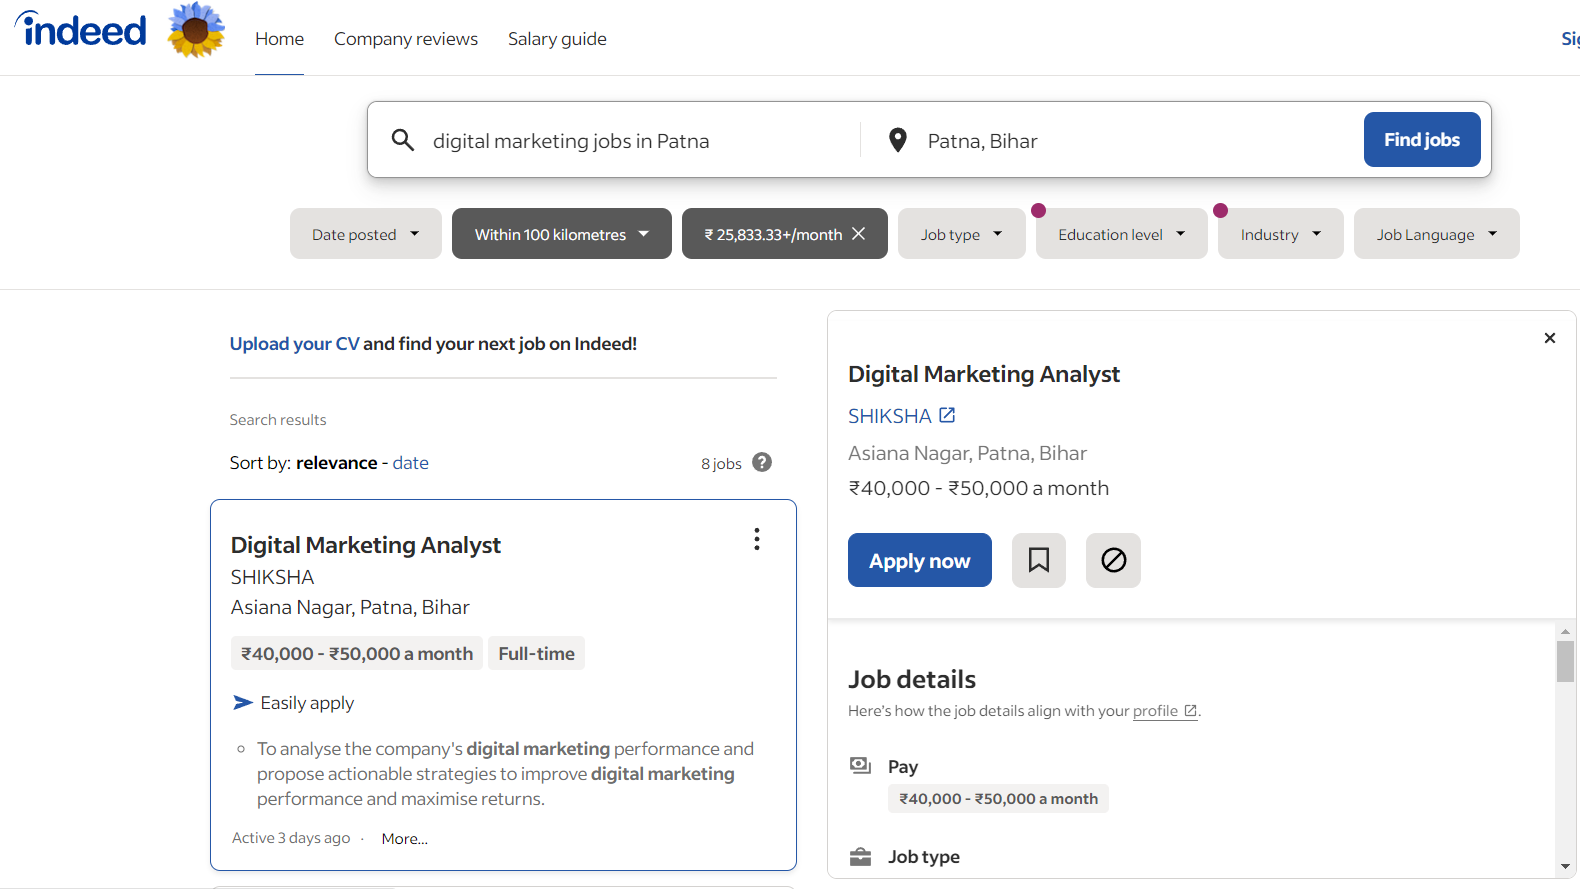
Task: Open the Industry filter dropdown
Action: 1281,234
